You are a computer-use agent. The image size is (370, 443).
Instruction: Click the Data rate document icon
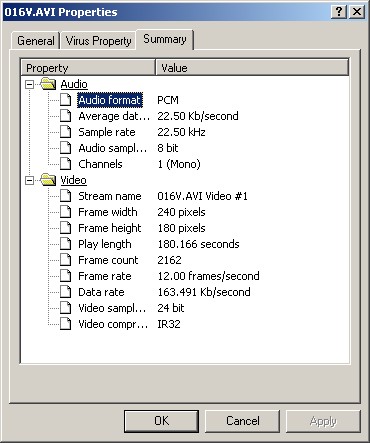pos(66,292)
